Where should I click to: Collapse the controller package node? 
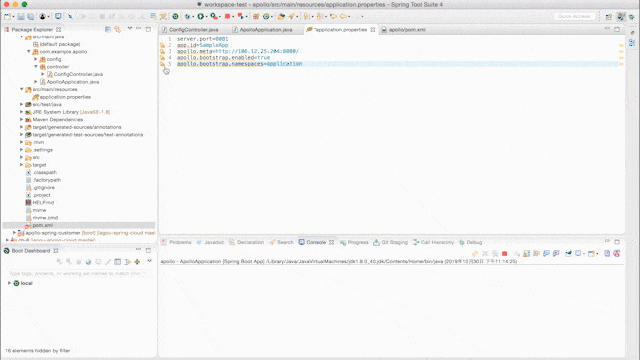tap(36, 67)
